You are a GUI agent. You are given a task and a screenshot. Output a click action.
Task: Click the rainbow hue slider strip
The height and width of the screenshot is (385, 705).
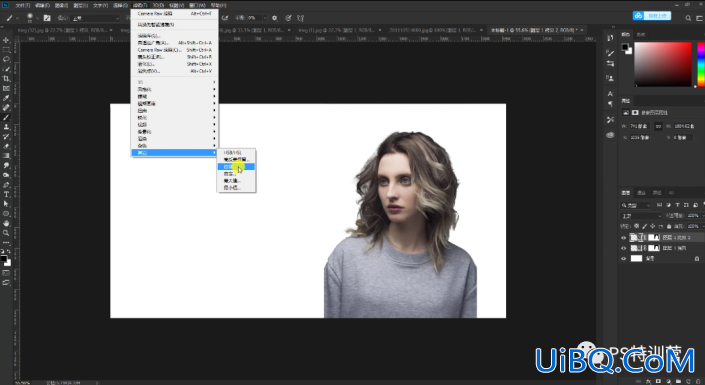[x=701, y=64]
